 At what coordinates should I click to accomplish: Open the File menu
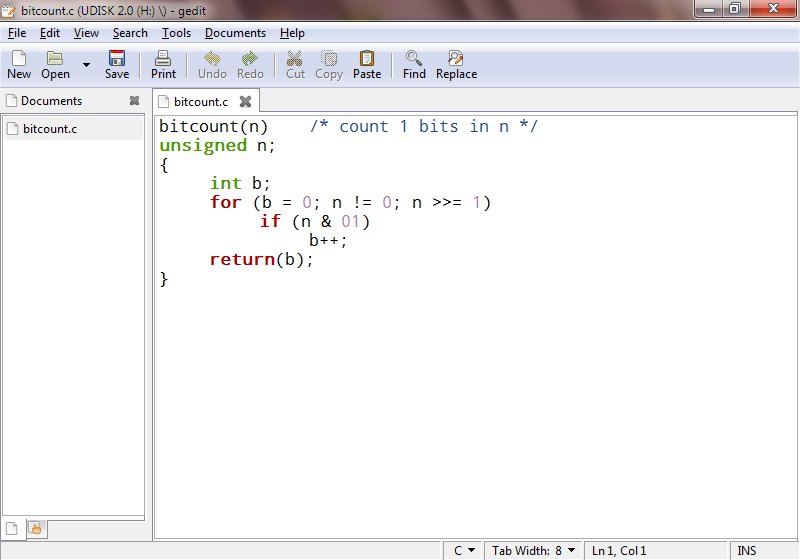point(17,33)
